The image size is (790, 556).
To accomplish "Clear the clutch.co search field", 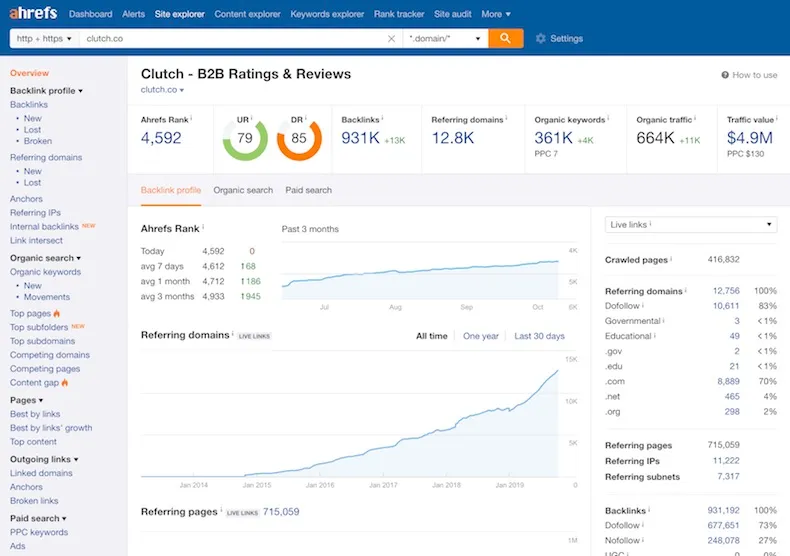I will point(391,39).
